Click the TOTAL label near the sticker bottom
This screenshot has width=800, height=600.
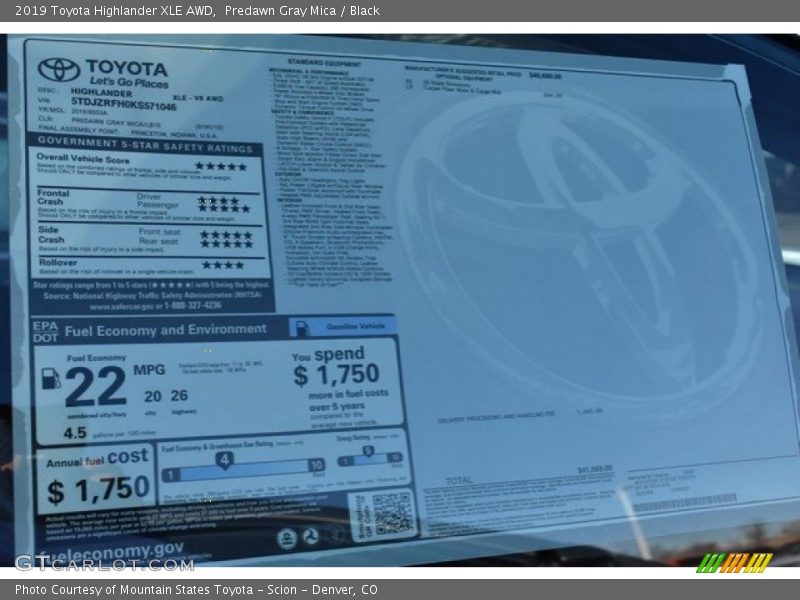(459, 481)
